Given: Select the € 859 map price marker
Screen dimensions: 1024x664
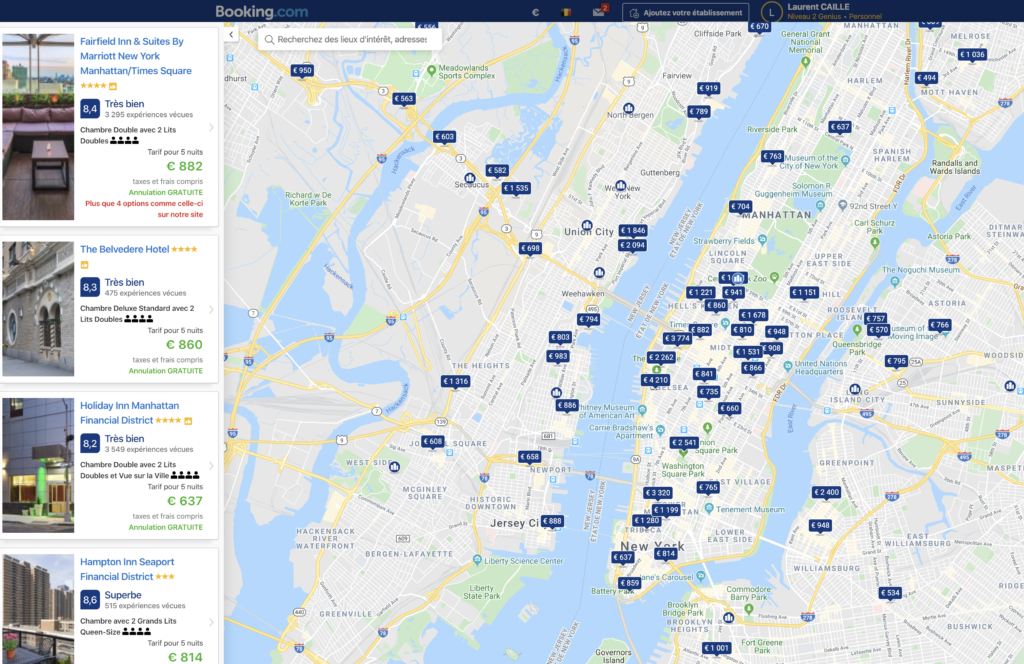Looking at the screenshot, I should 630,584.
